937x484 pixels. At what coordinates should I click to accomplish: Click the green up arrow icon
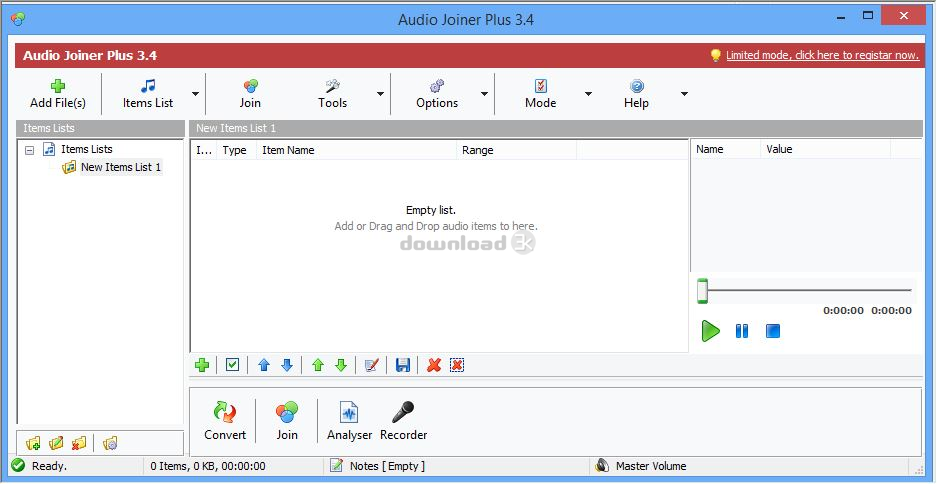318,365
